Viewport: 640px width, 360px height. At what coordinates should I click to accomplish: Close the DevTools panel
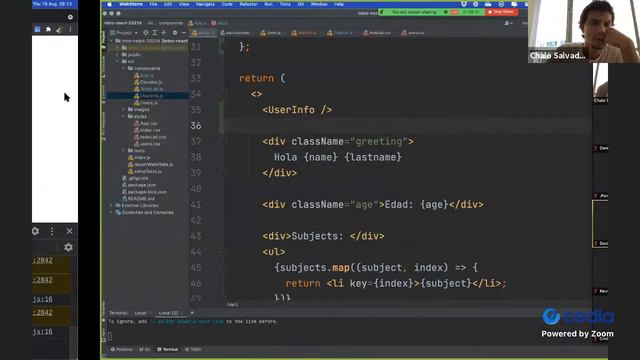click(x=69, y=231)
